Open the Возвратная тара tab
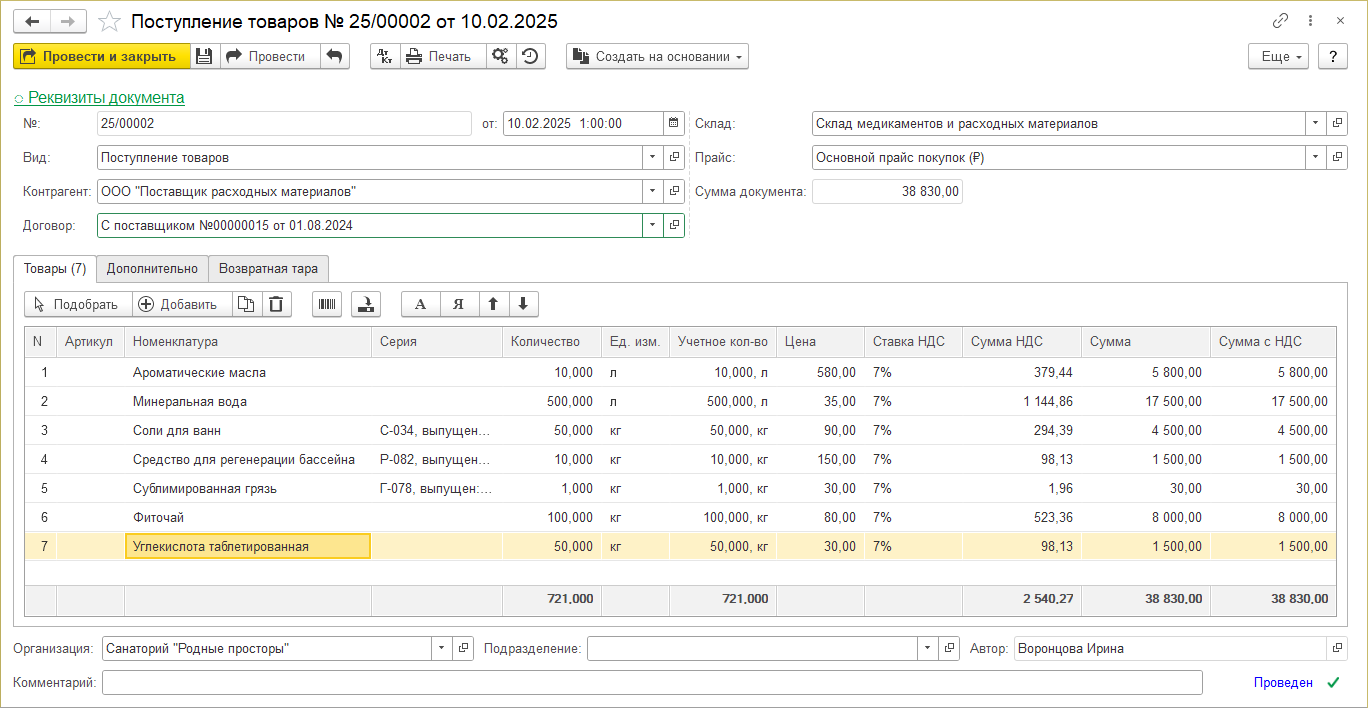 268,269
